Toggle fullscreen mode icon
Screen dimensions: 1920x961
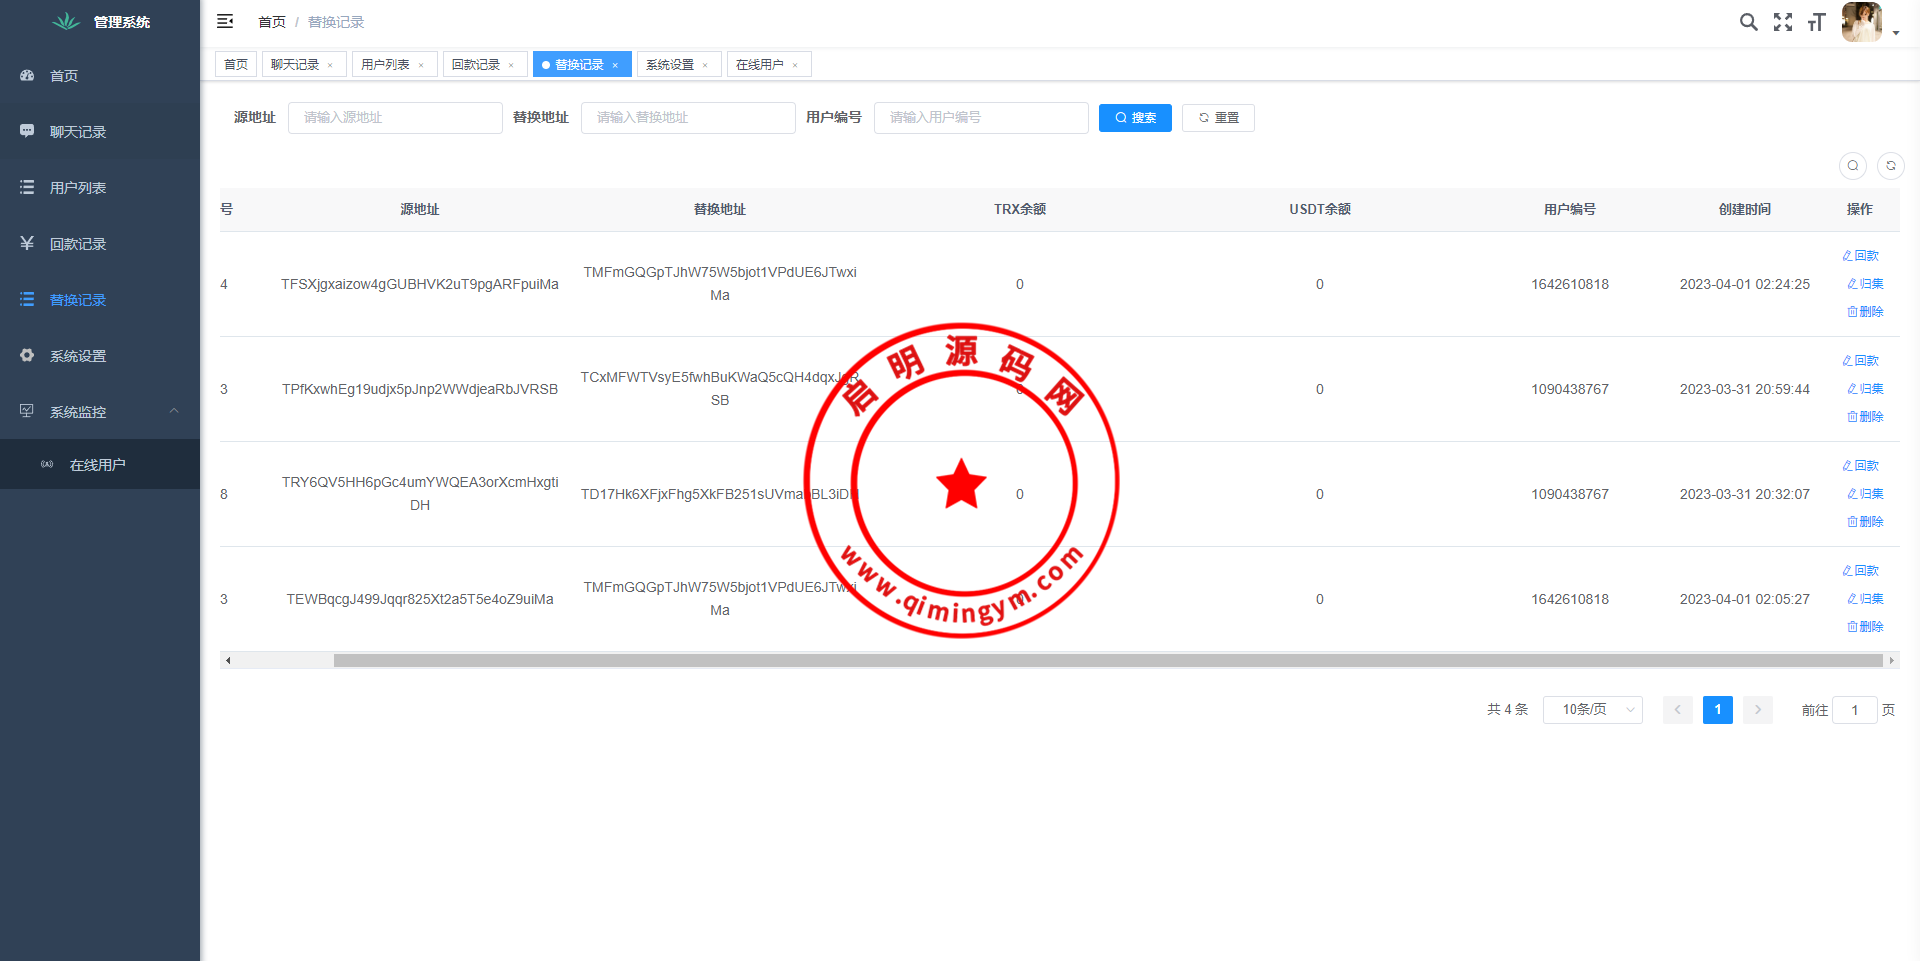click(x=1783, y=22)
